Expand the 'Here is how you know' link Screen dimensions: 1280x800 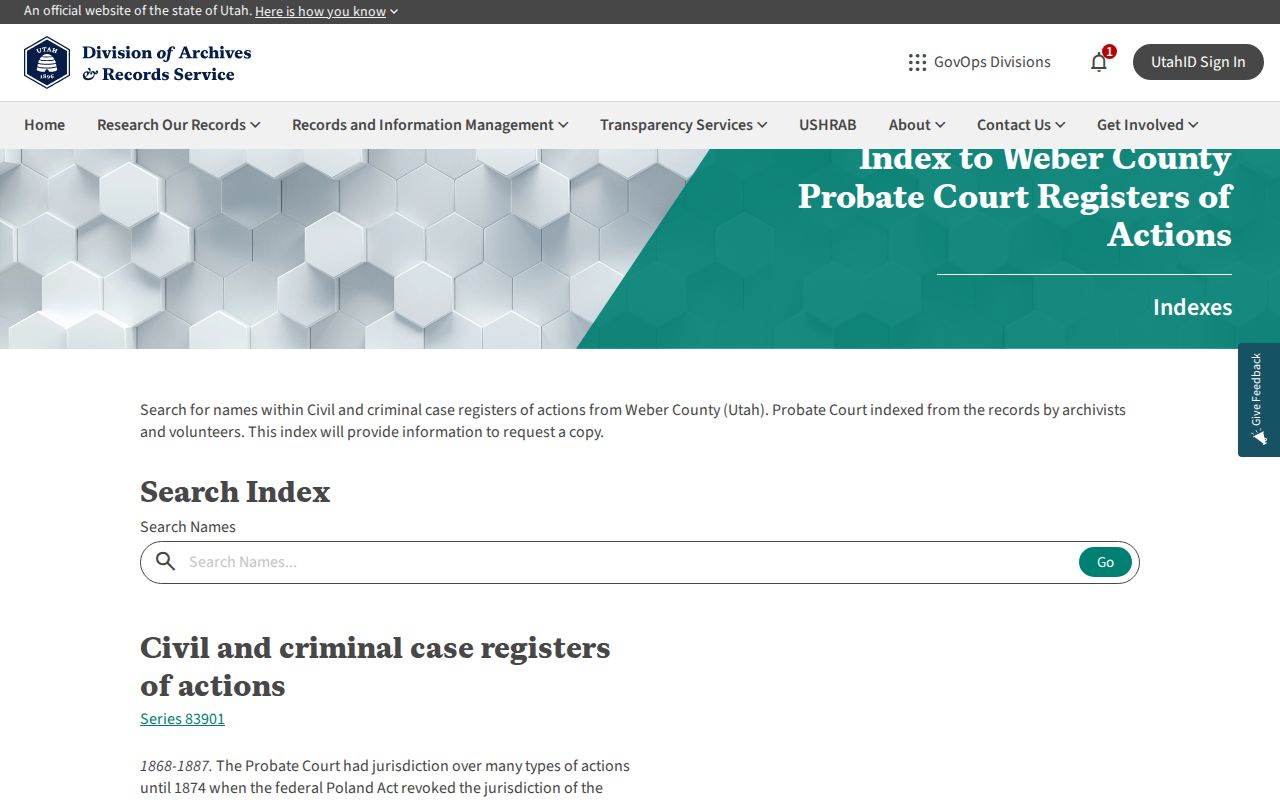point(327,11)
